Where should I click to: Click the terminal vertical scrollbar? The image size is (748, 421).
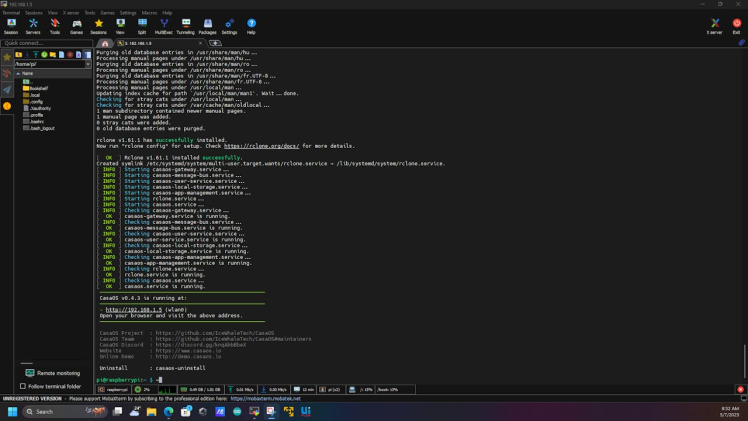pos(744,360)
